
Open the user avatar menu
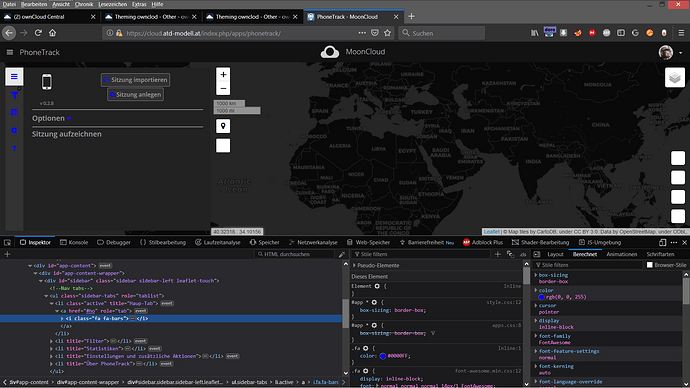[670, 52]
